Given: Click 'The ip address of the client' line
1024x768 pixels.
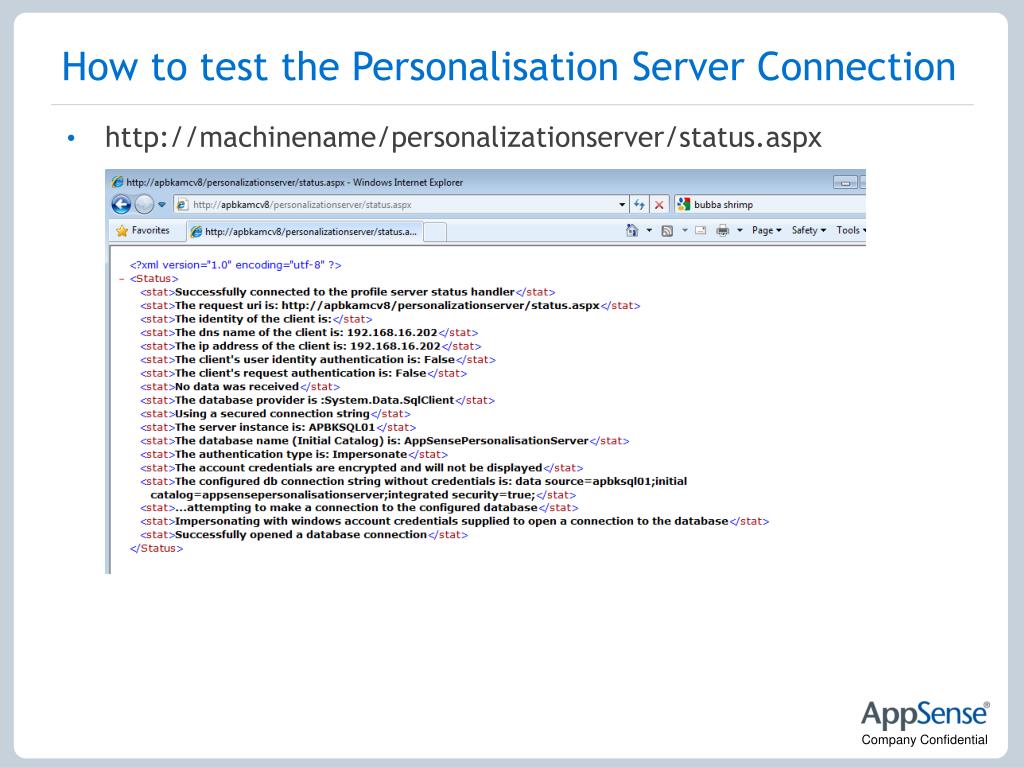Looking at the screenshot, I should pos(310,346).
